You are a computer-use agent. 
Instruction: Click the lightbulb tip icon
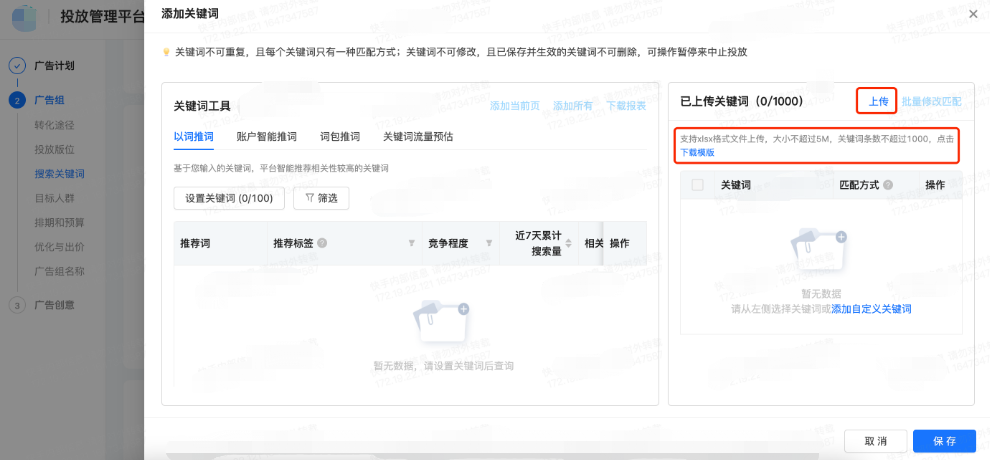[x=167, y=52]
